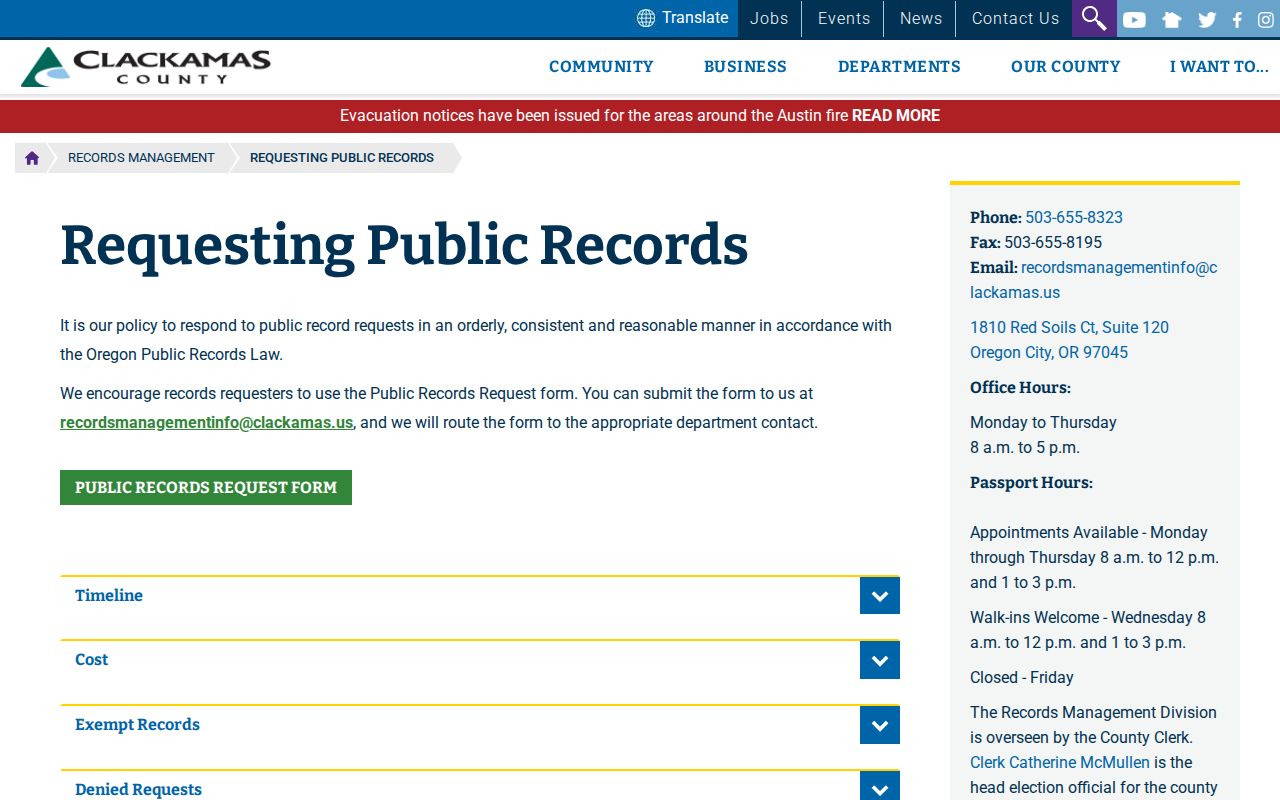Open the Public Records Request Form button
Image resolution: width=1280 pixels, height=800 pixels.
206,488
